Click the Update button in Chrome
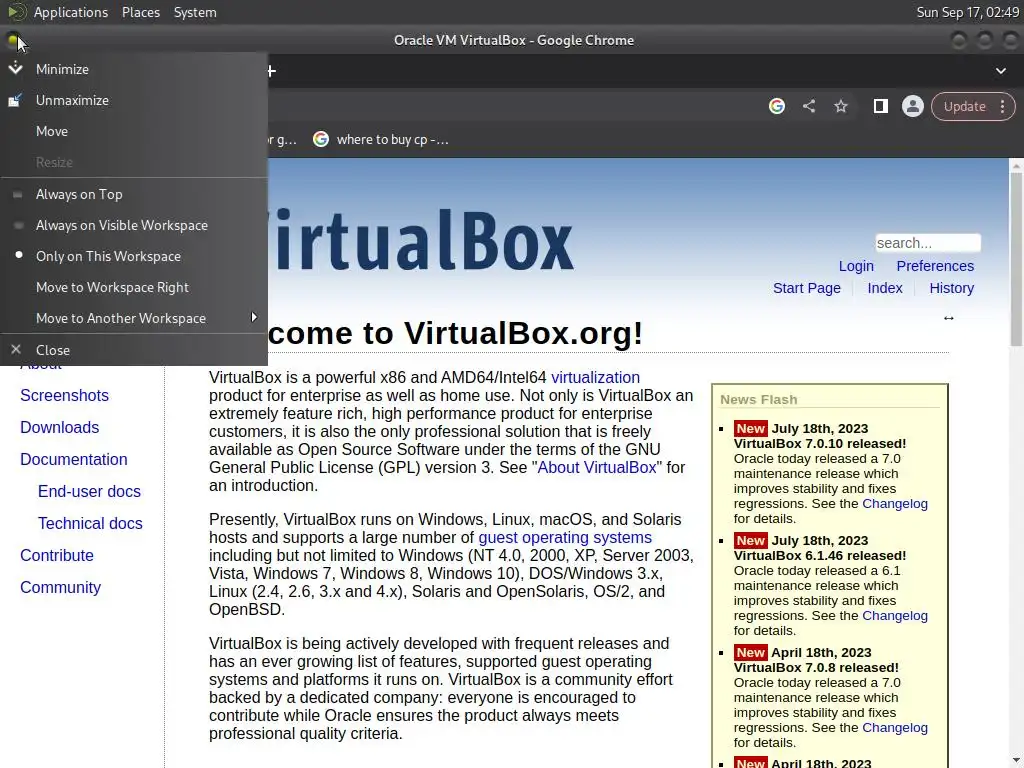The height and width of the screenshot is (768, 1024). 965,106
